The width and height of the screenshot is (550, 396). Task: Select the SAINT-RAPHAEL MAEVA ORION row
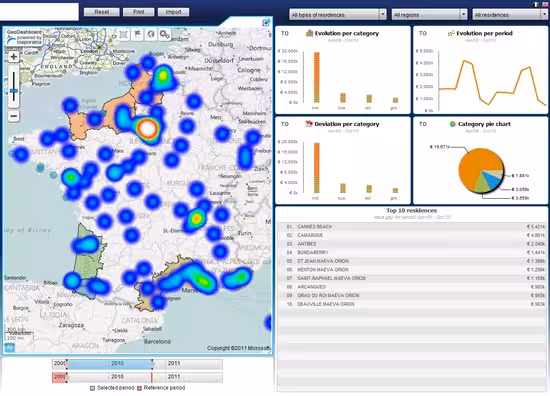pos(412,278)
